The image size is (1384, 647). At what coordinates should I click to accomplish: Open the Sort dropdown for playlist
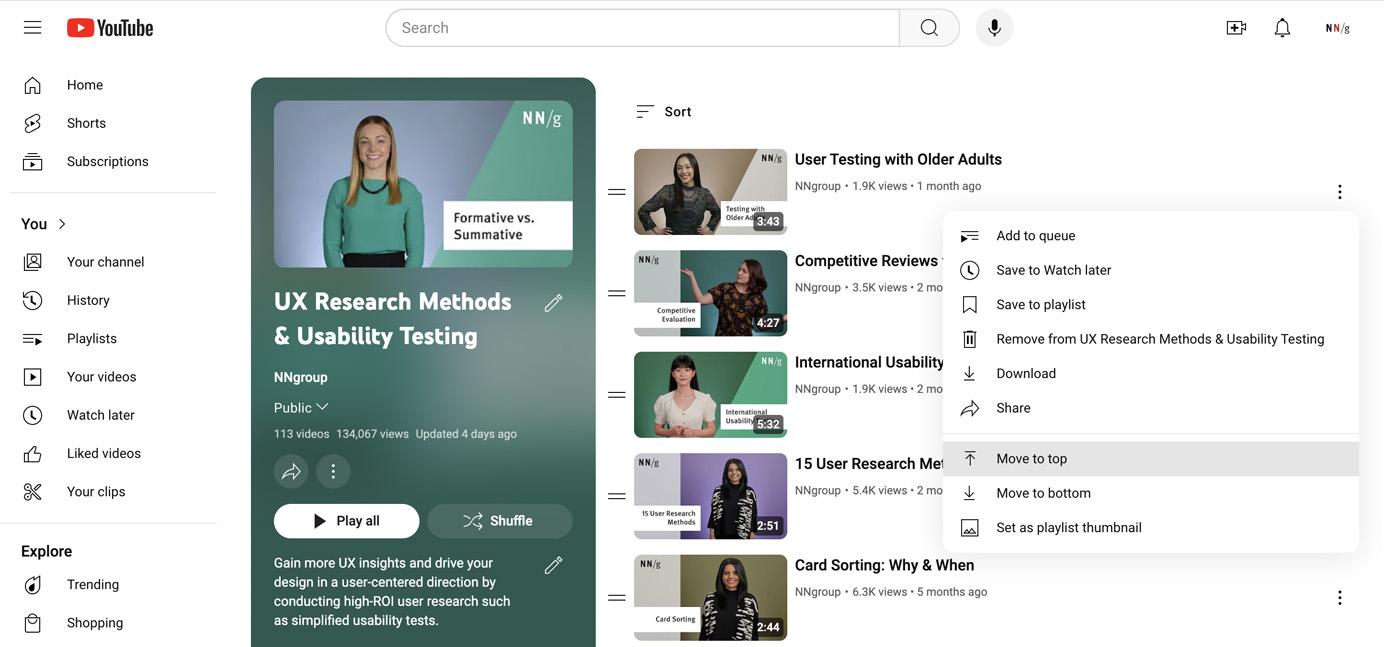click(664, 112)
